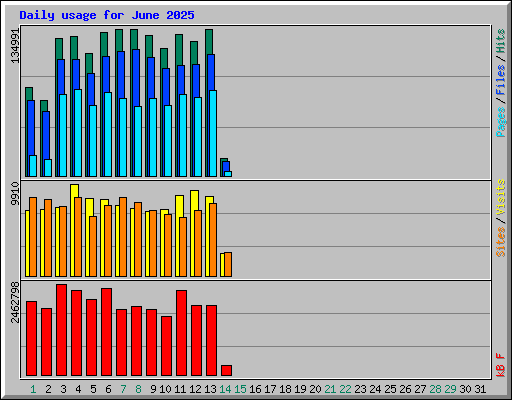512x400 pixels.
Task: Click day 12 on the x-axis
Action: [x=195, y=389]
